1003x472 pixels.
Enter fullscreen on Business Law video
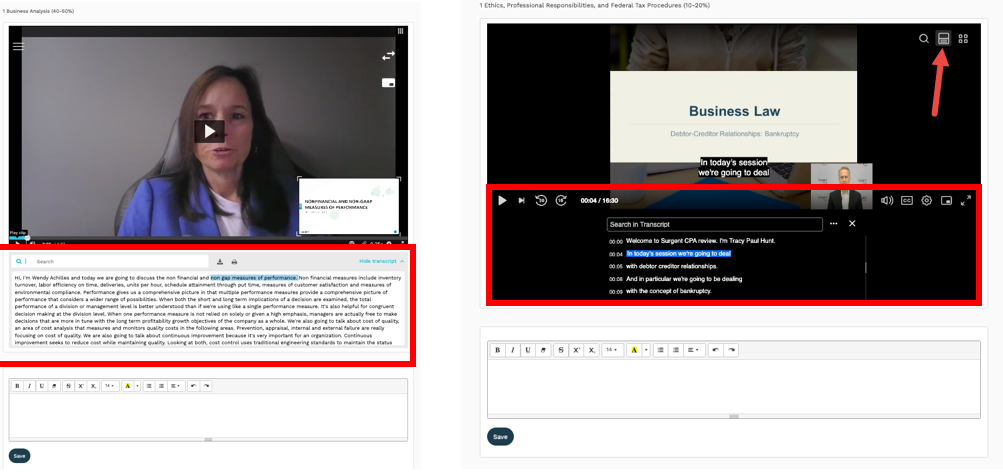pyautogui.click(x=966, y=200)
